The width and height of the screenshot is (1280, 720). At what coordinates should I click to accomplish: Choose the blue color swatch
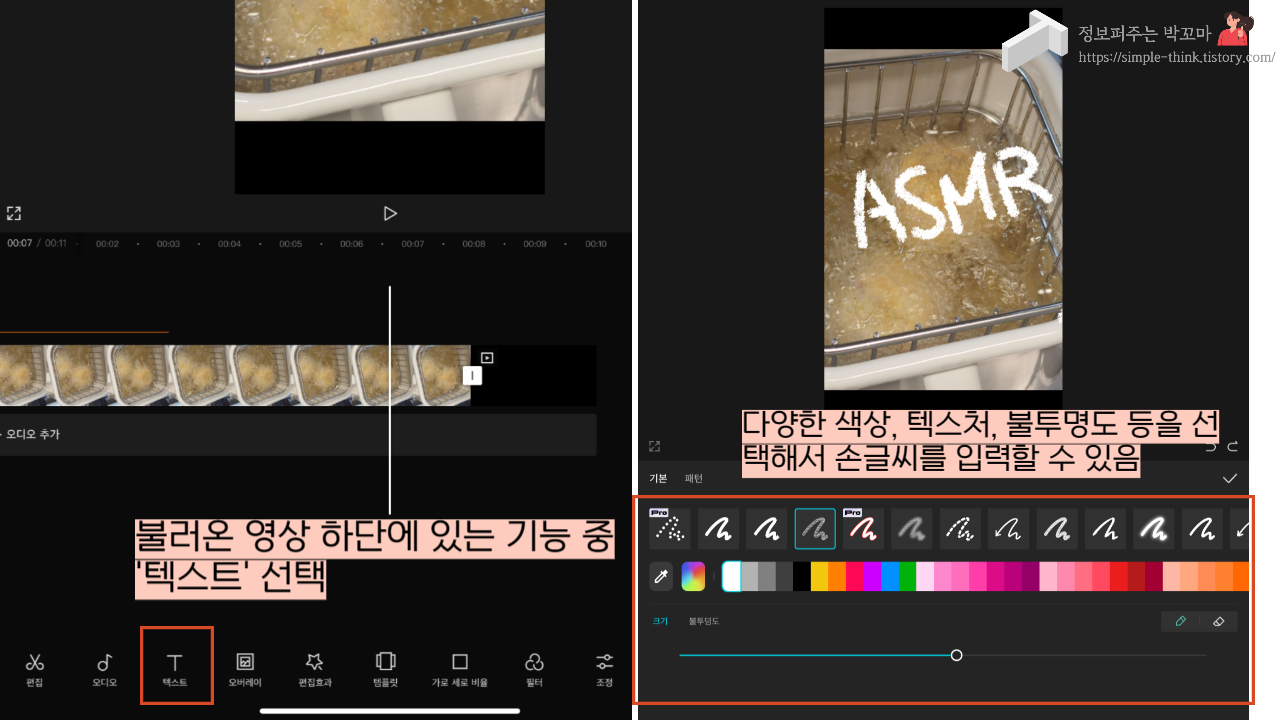[x=890, y=576]
